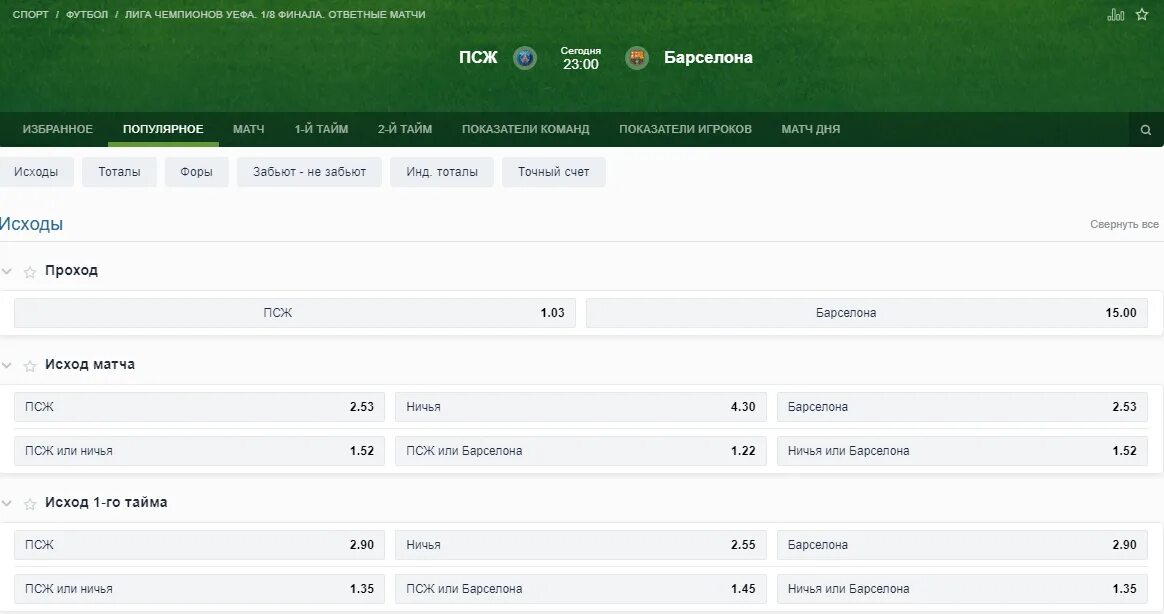The height and width of the screenshot is (614, 1164).
Task: Select Ничья match odds 4.30
Action: (x=581, y=407)
